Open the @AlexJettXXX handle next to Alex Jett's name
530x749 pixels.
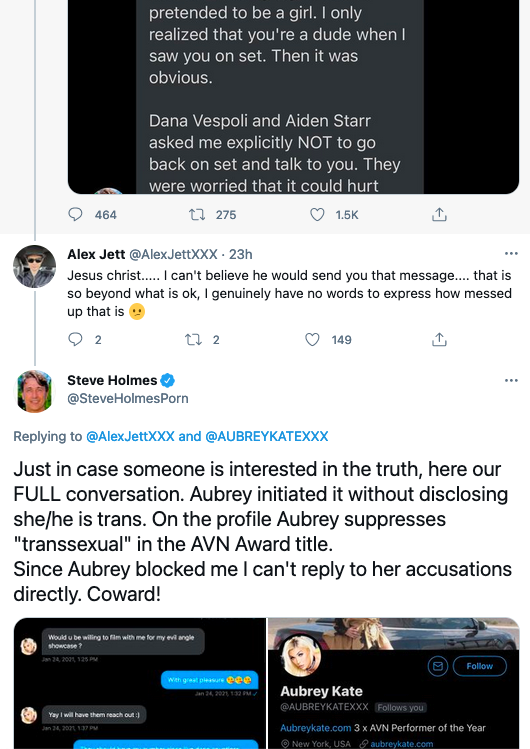(x=173, y=254)
